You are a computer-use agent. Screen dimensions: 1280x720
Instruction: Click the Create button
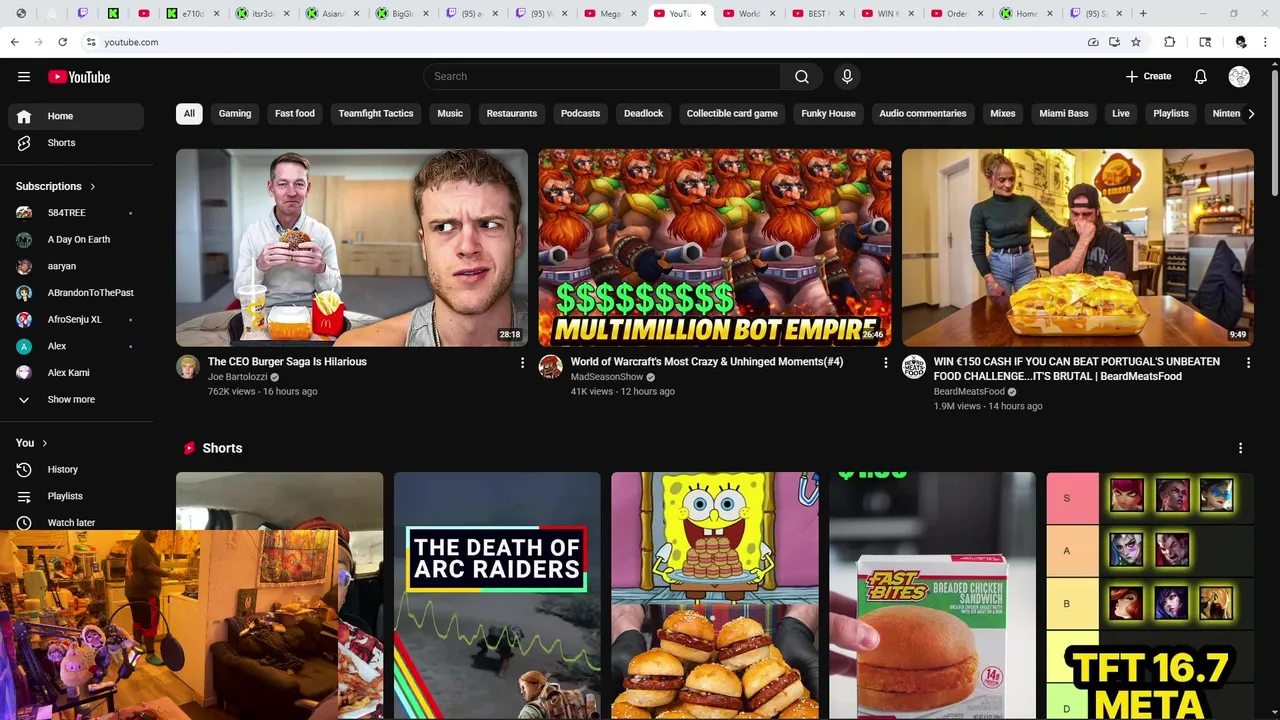(x=1148, y=77)
